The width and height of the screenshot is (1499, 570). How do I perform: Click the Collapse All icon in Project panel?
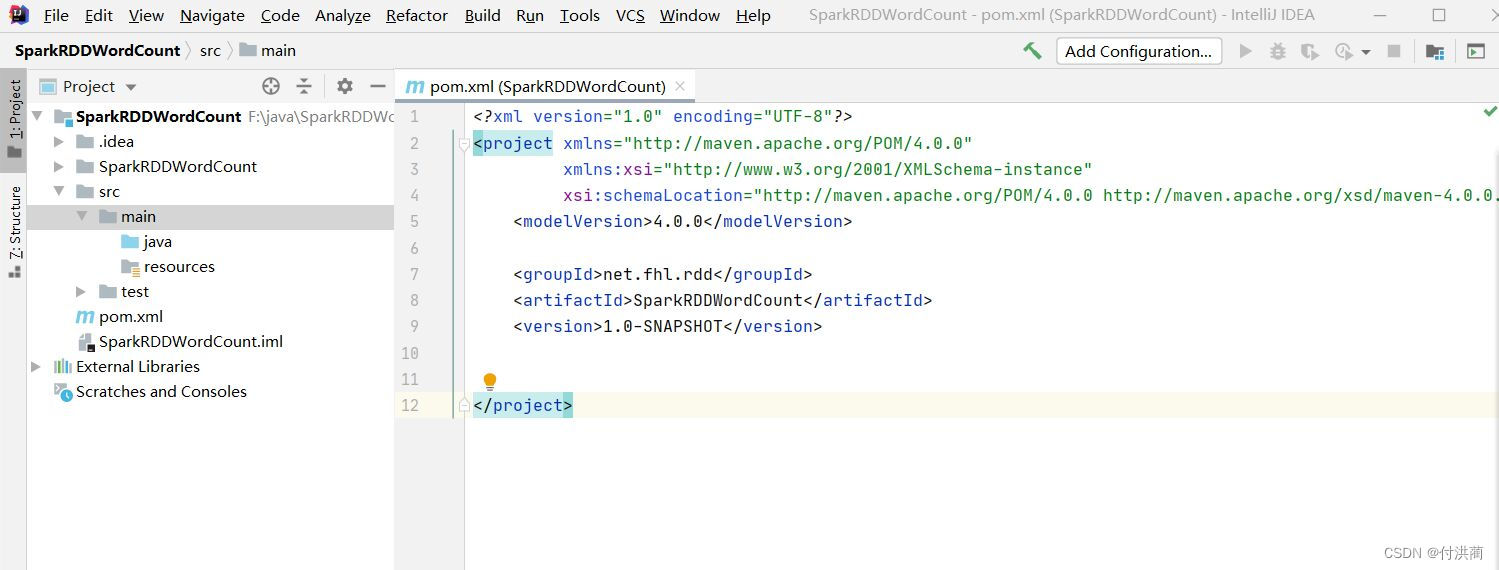point(304,86)
